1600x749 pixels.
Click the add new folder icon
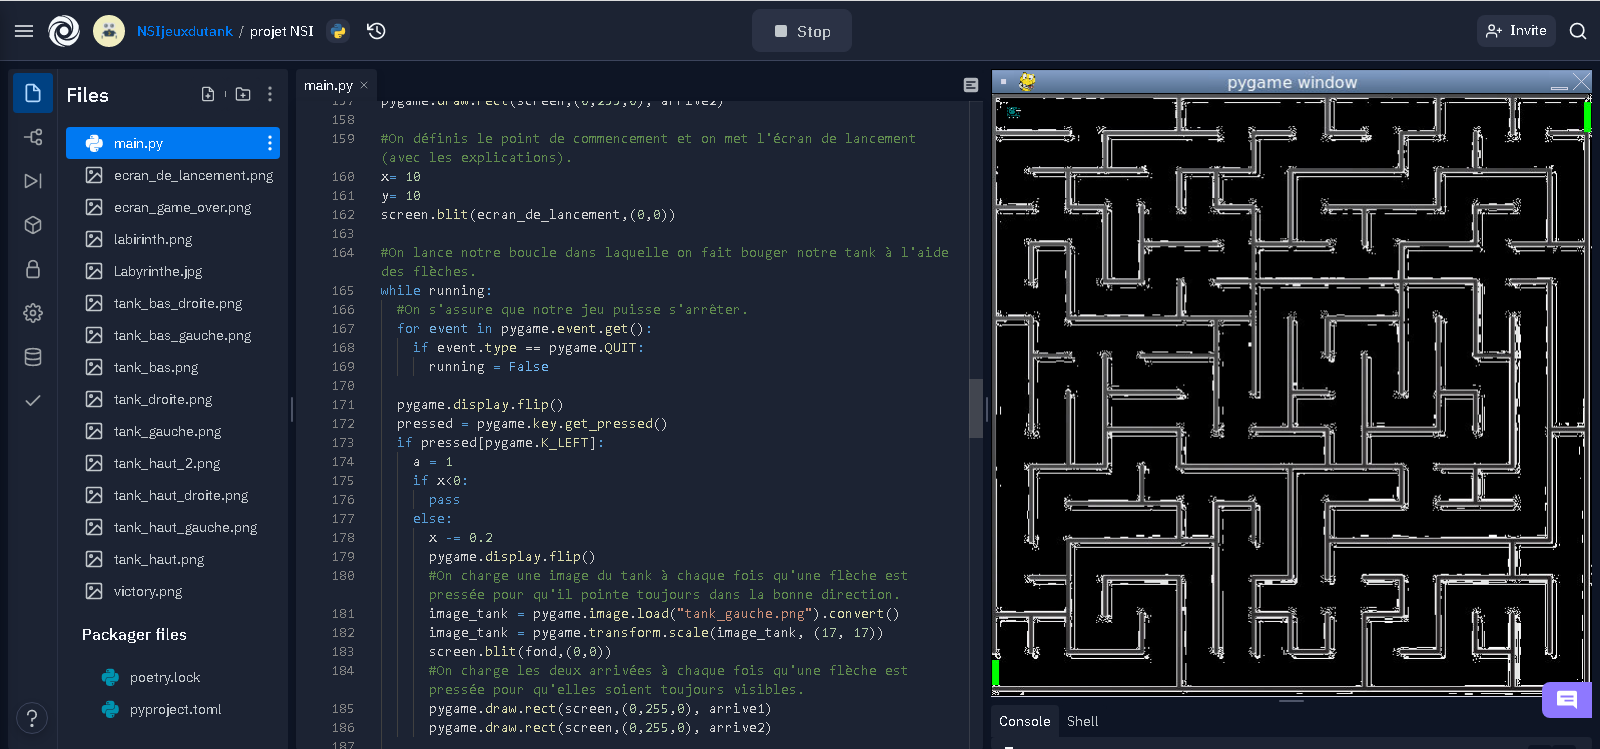click(243, 94)
